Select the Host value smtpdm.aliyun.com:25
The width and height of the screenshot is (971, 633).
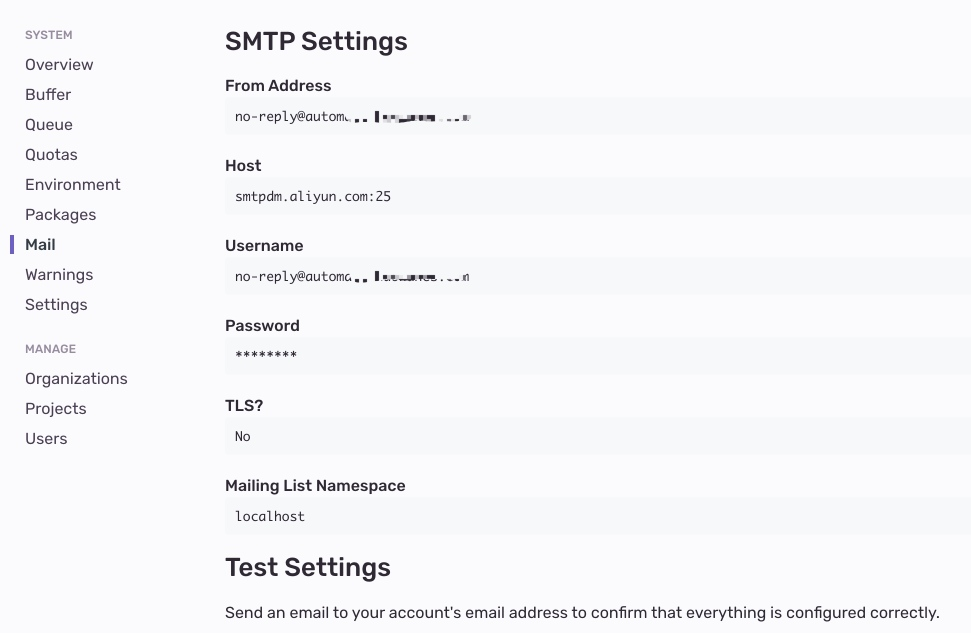click(x=313, y=197)
